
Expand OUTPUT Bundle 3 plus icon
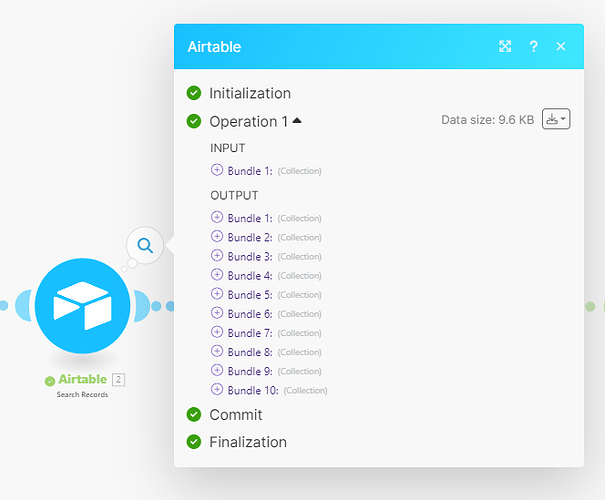217,255
